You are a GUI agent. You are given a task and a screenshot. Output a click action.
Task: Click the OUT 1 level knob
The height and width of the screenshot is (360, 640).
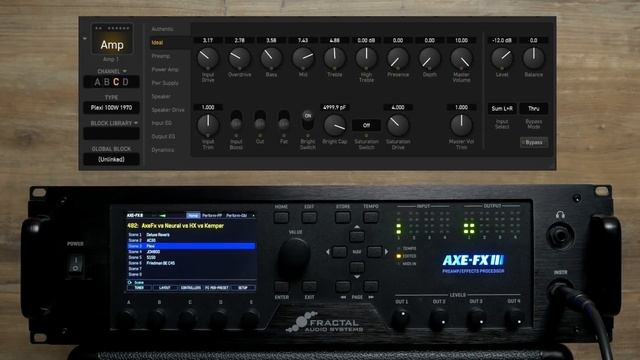click(400, 319)
